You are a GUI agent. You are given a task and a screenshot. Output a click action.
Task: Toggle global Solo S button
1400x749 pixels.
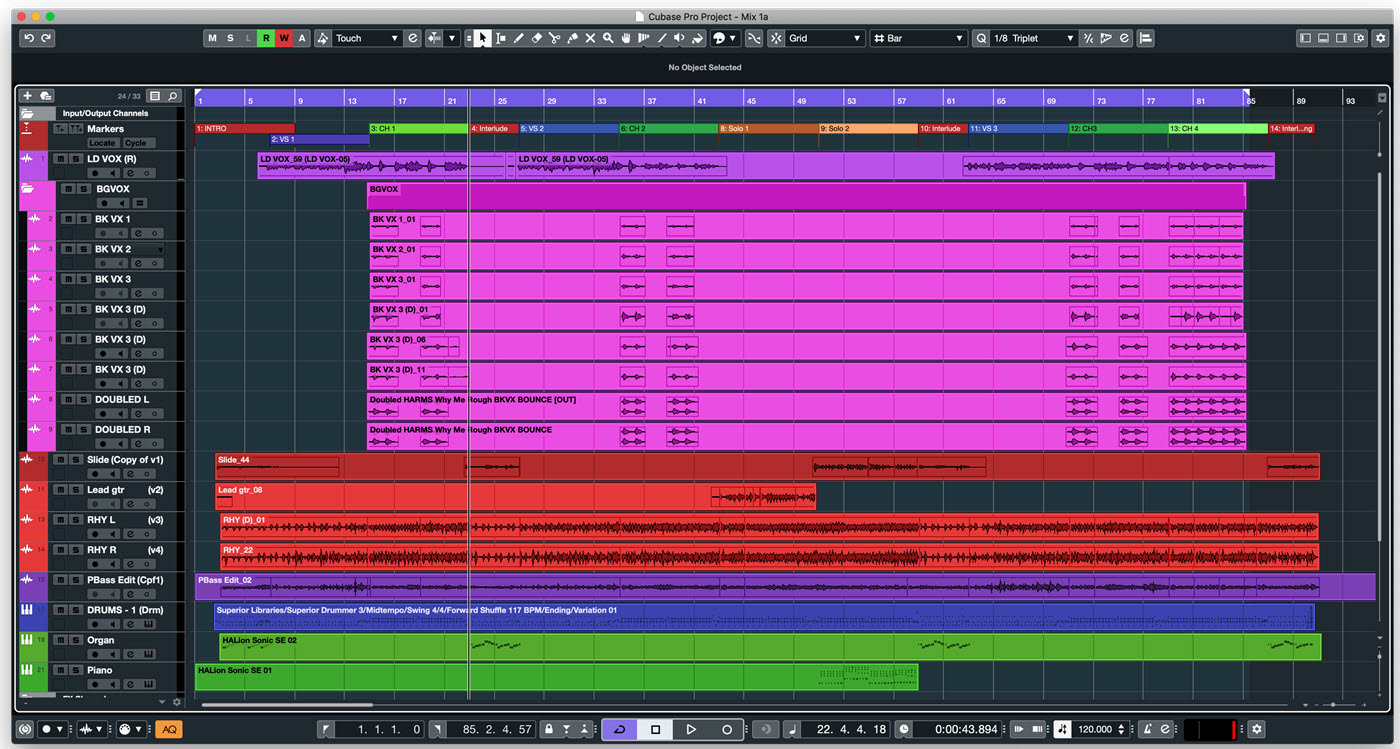coord(230,38)
